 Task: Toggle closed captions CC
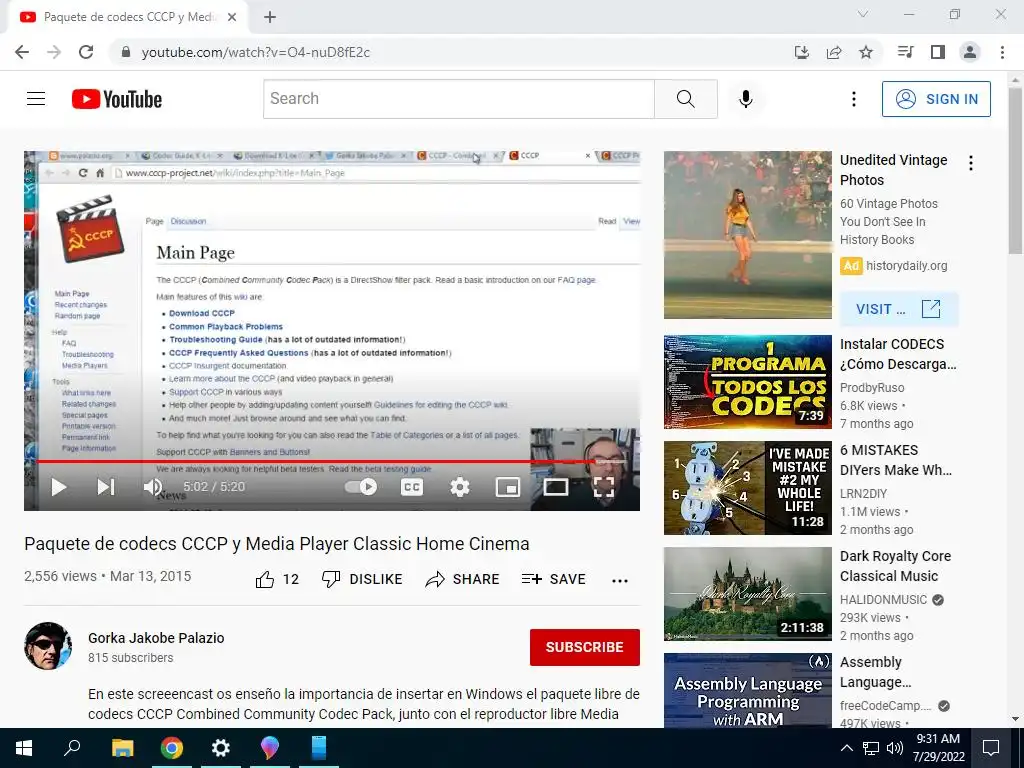411,487
